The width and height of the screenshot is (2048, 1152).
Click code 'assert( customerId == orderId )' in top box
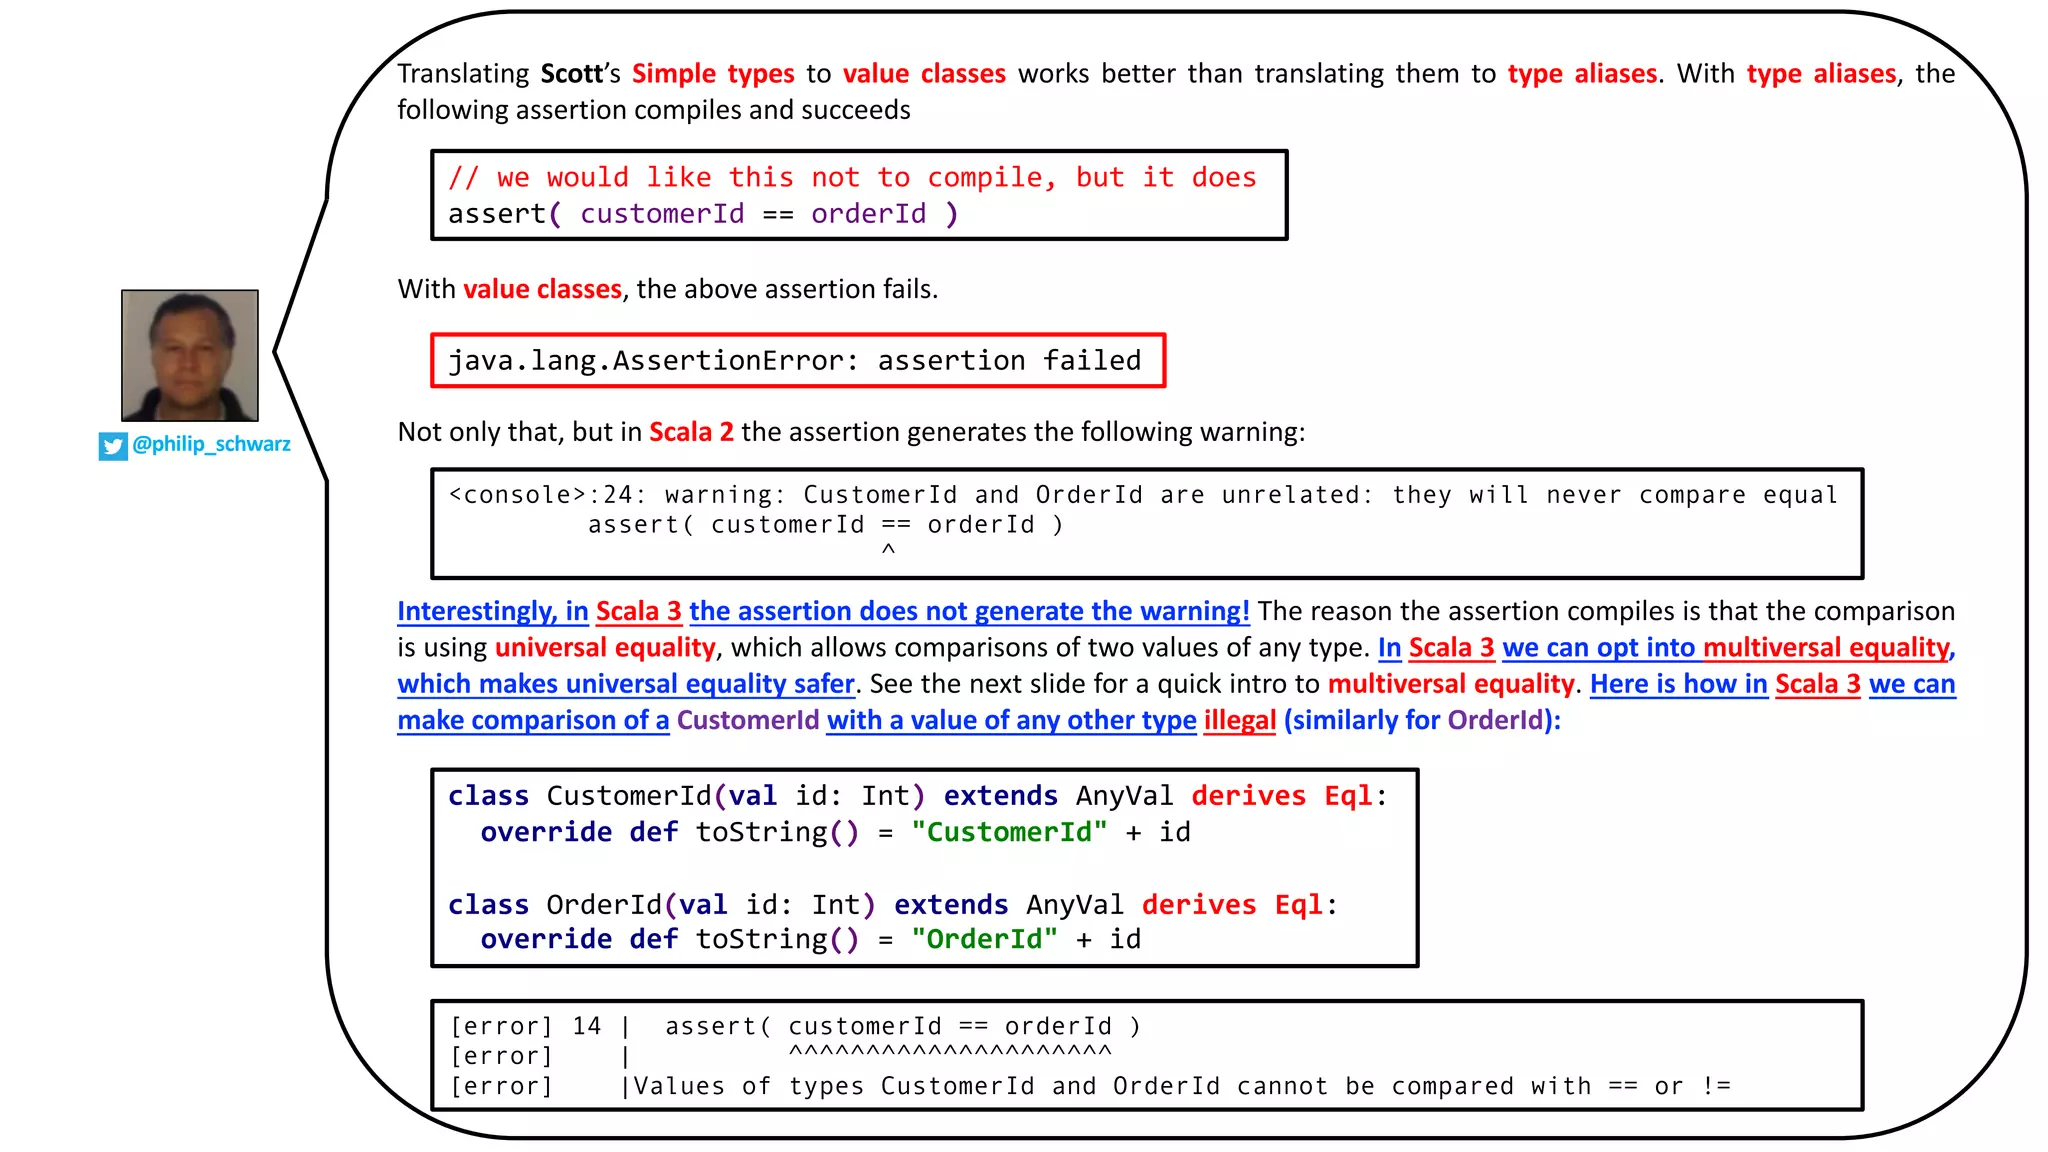click(x=703, y=214)
